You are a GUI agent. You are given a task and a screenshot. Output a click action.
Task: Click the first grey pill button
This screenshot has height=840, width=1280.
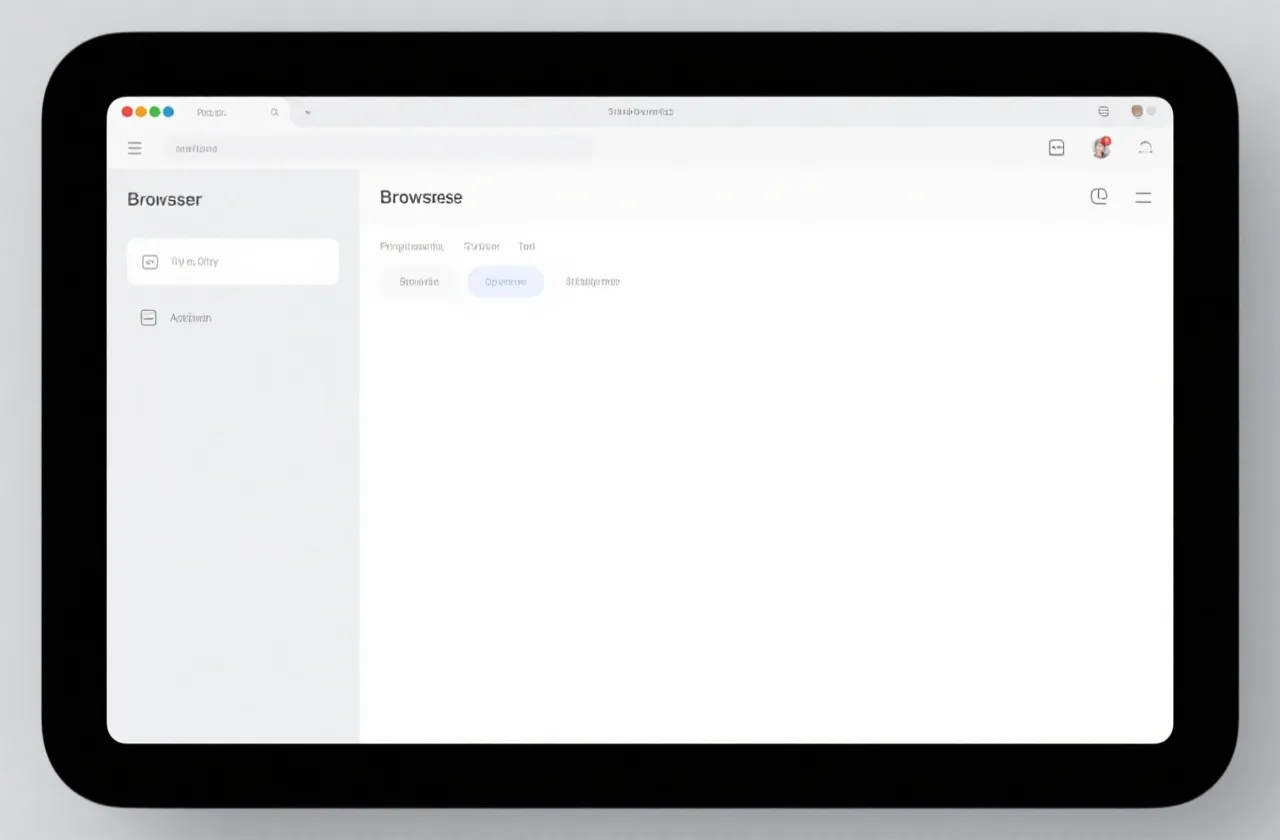point(419,282)
